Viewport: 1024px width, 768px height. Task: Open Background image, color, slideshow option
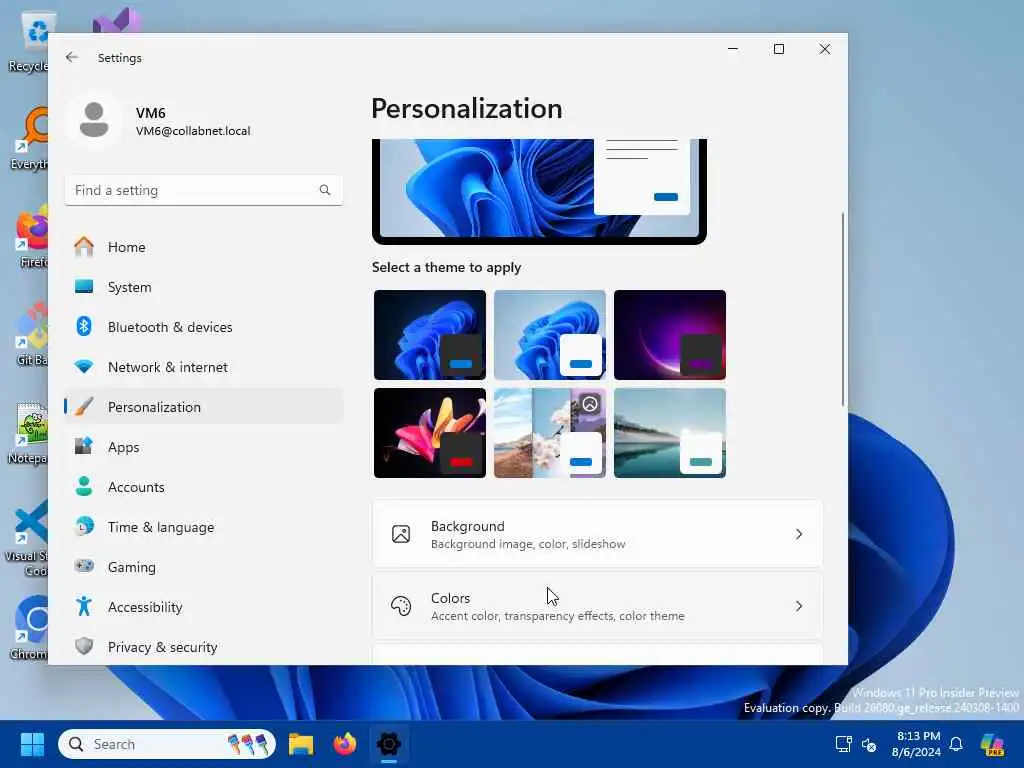pyautogui.click(x=598, y=534)
